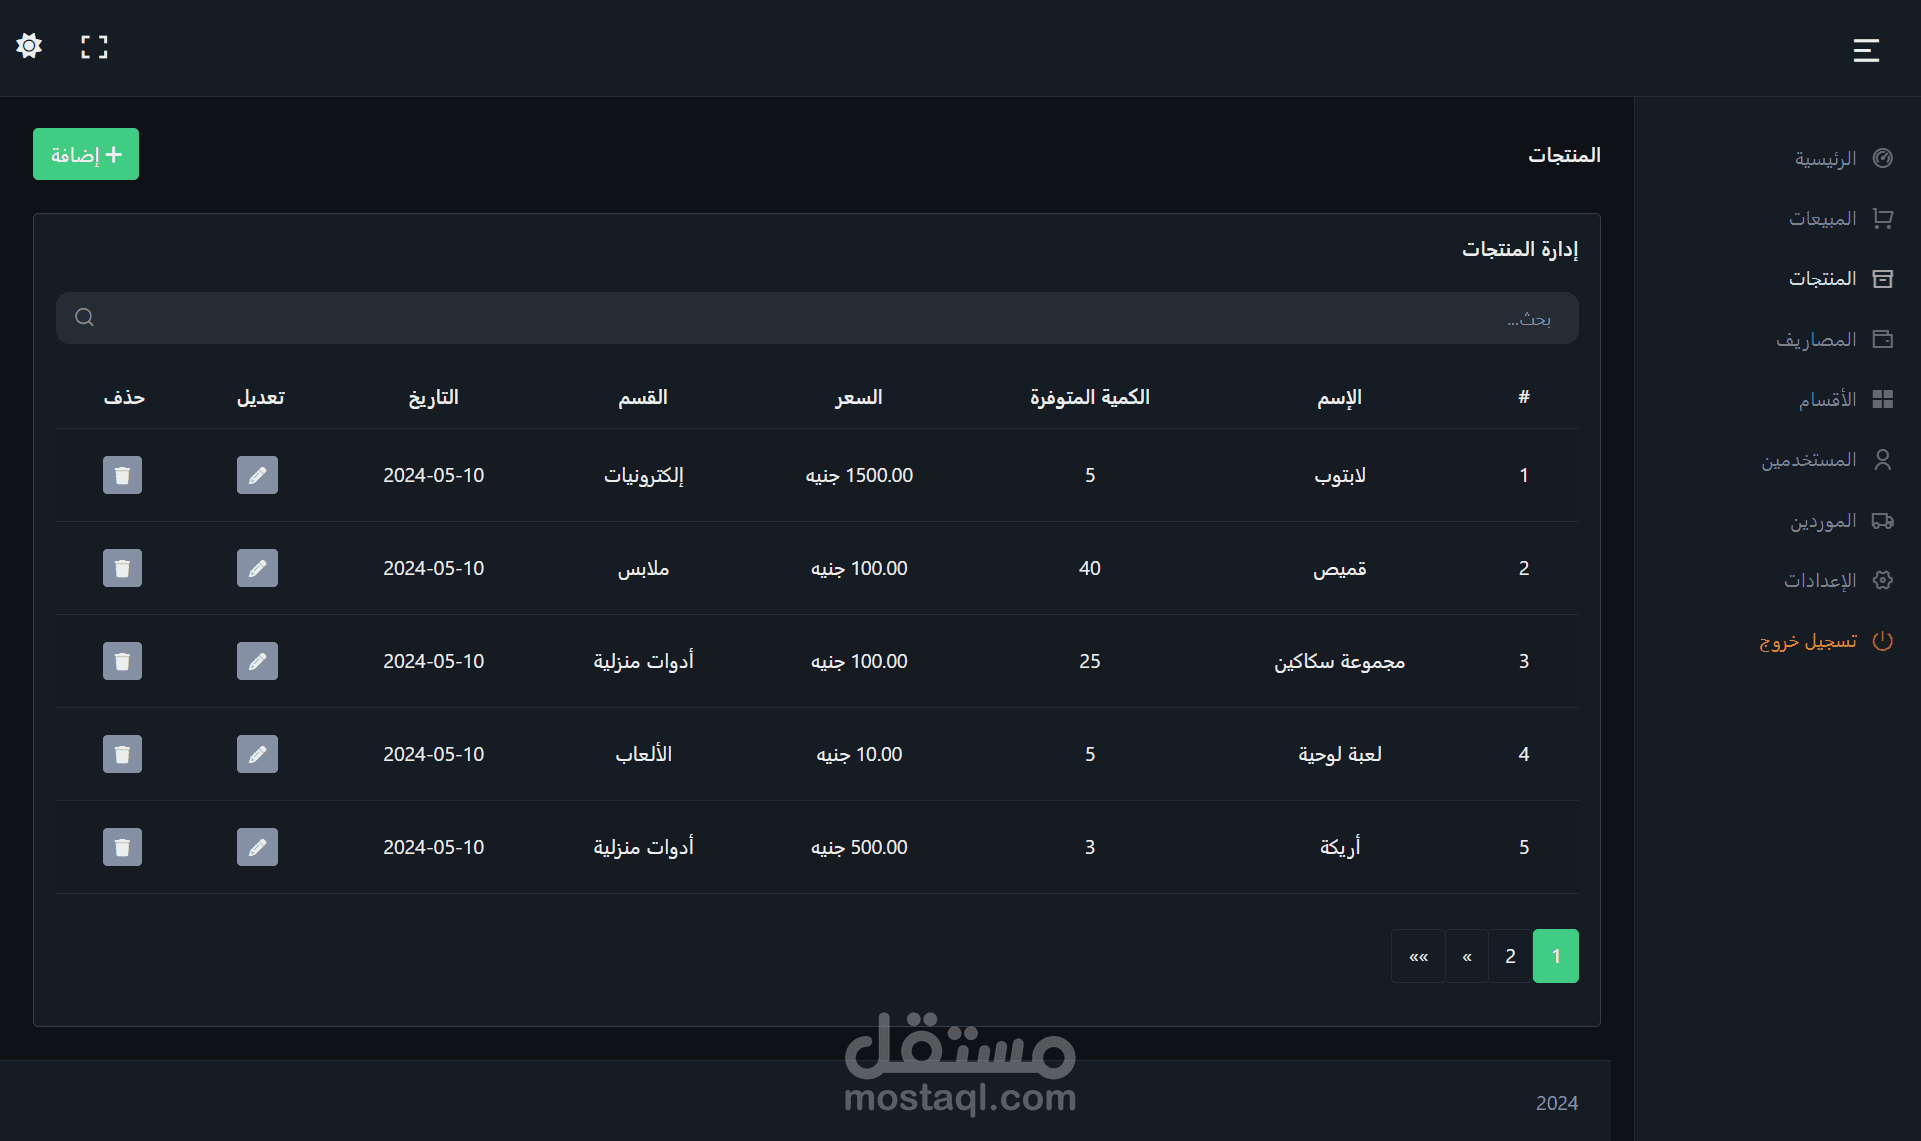Jump to last page double-arrow button
Screen dimensions: 1921x1141
point(1418,956)
